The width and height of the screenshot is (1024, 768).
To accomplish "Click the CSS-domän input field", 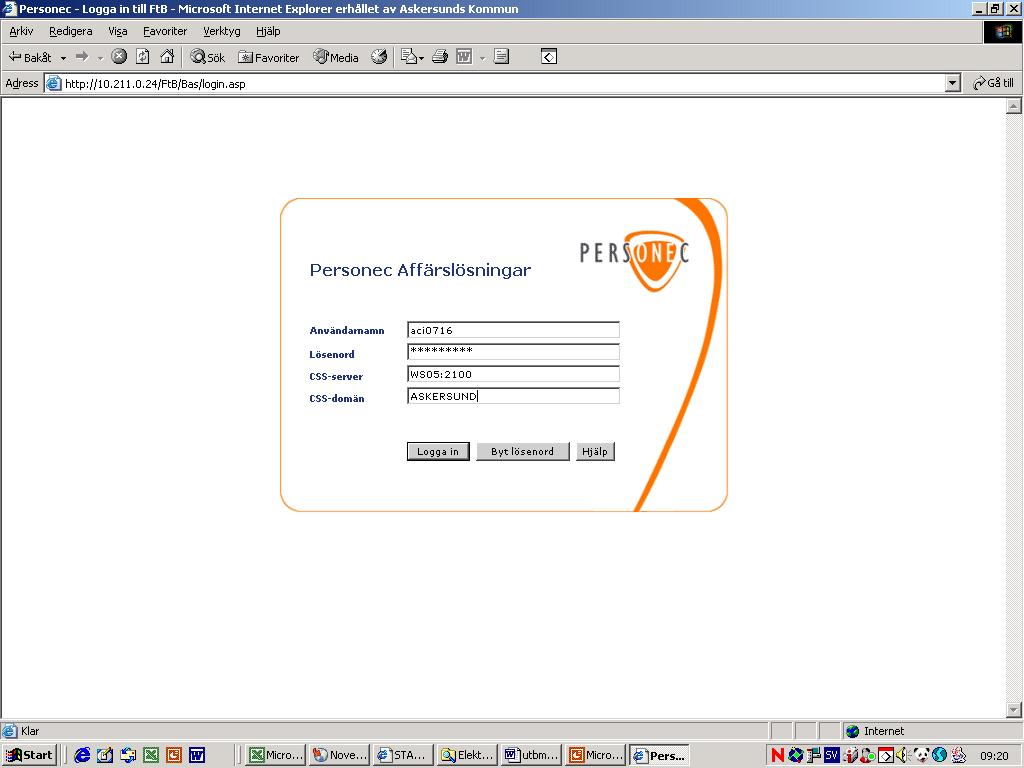I will [x=513, y=396].
